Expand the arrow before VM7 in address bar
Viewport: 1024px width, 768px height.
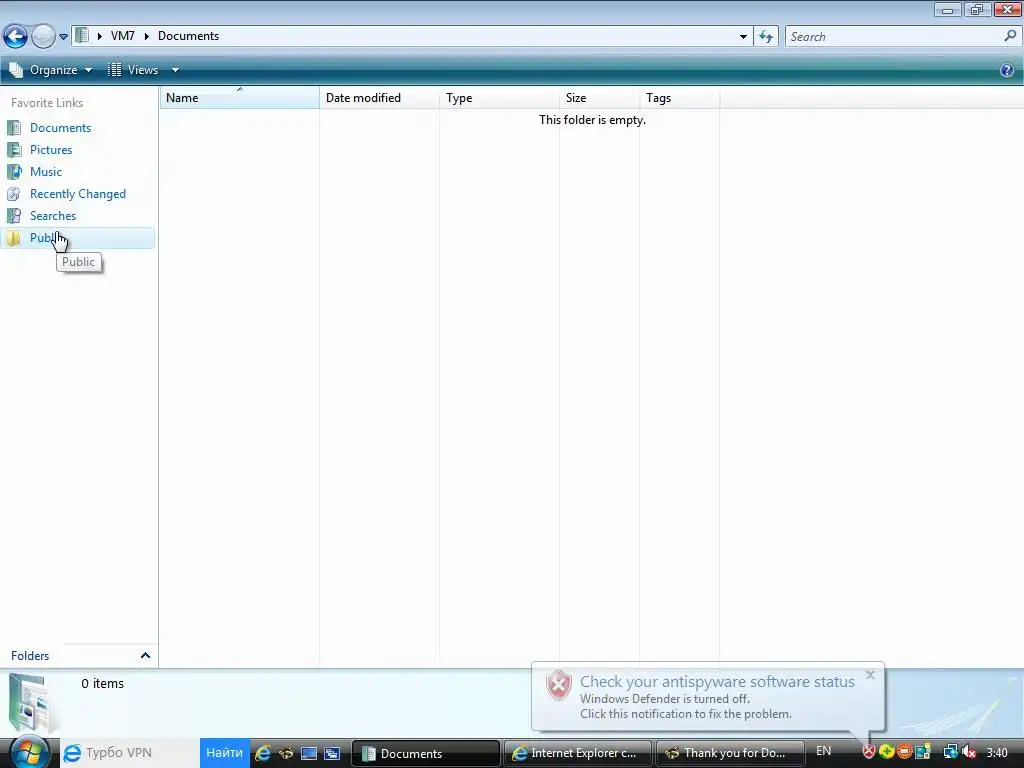tap(100, 36)
